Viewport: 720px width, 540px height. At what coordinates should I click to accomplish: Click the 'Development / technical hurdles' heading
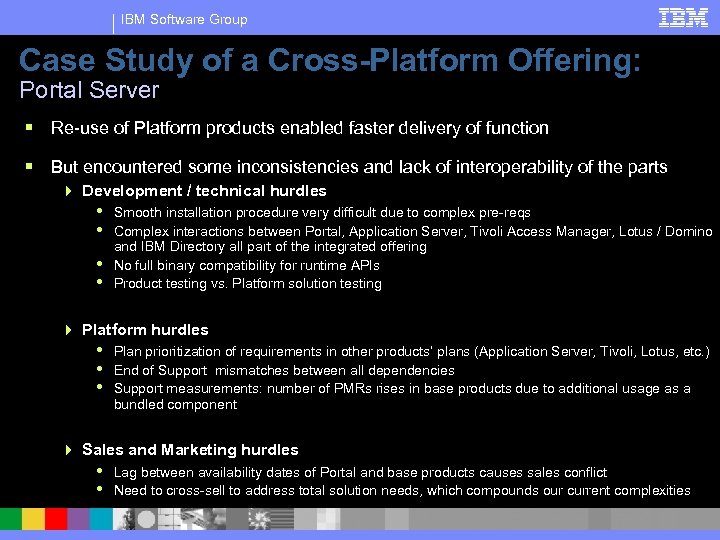tap(204, 191)
